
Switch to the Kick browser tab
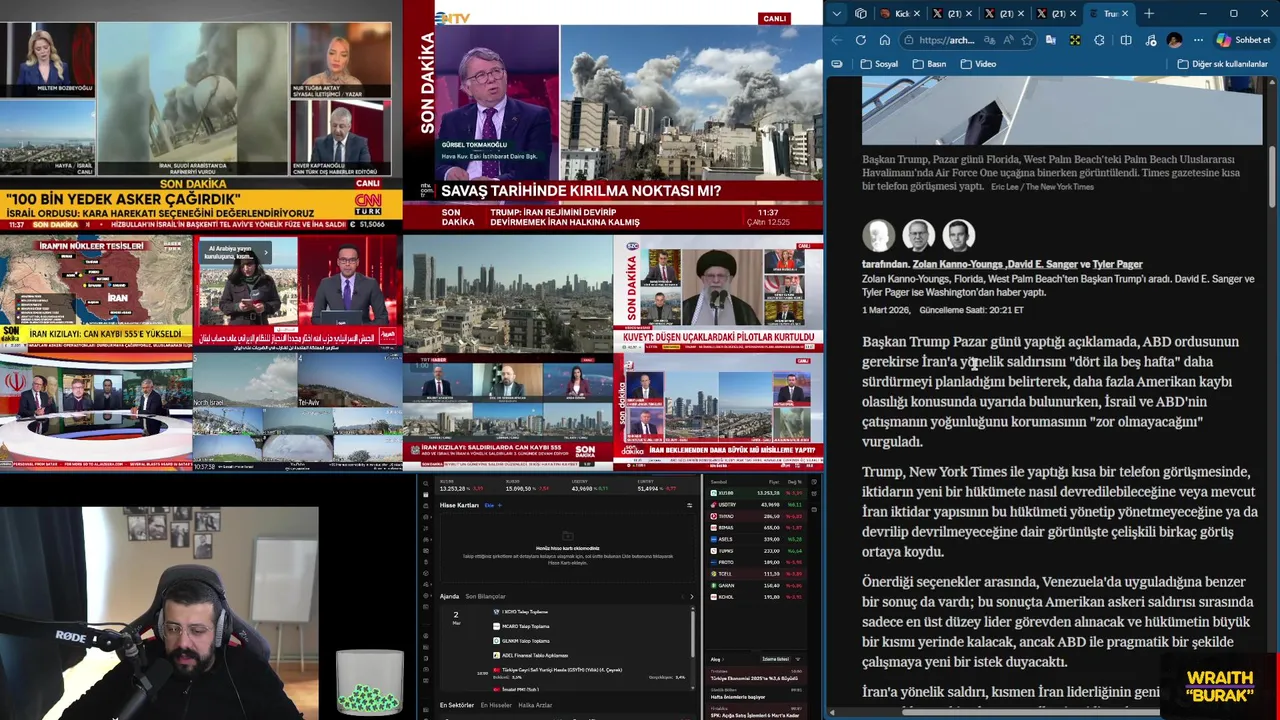[902, 14]
